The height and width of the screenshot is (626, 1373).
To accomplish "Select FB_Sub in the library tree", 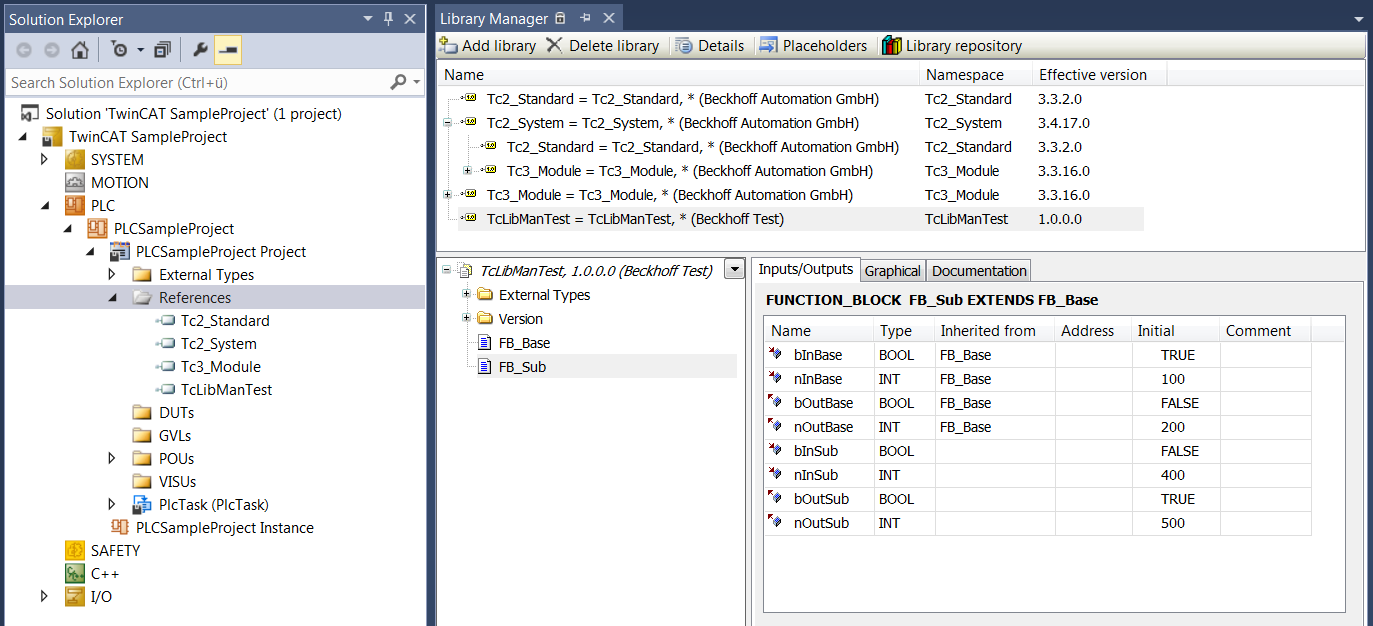I will pos(522,366).
